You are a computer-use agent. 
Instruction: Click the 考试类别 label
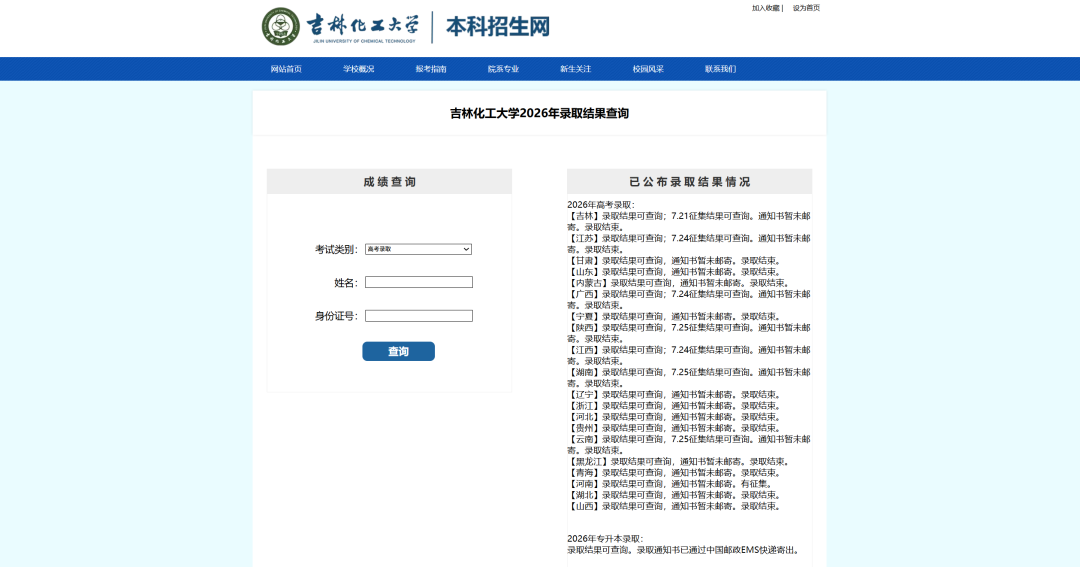click(337, 249)
